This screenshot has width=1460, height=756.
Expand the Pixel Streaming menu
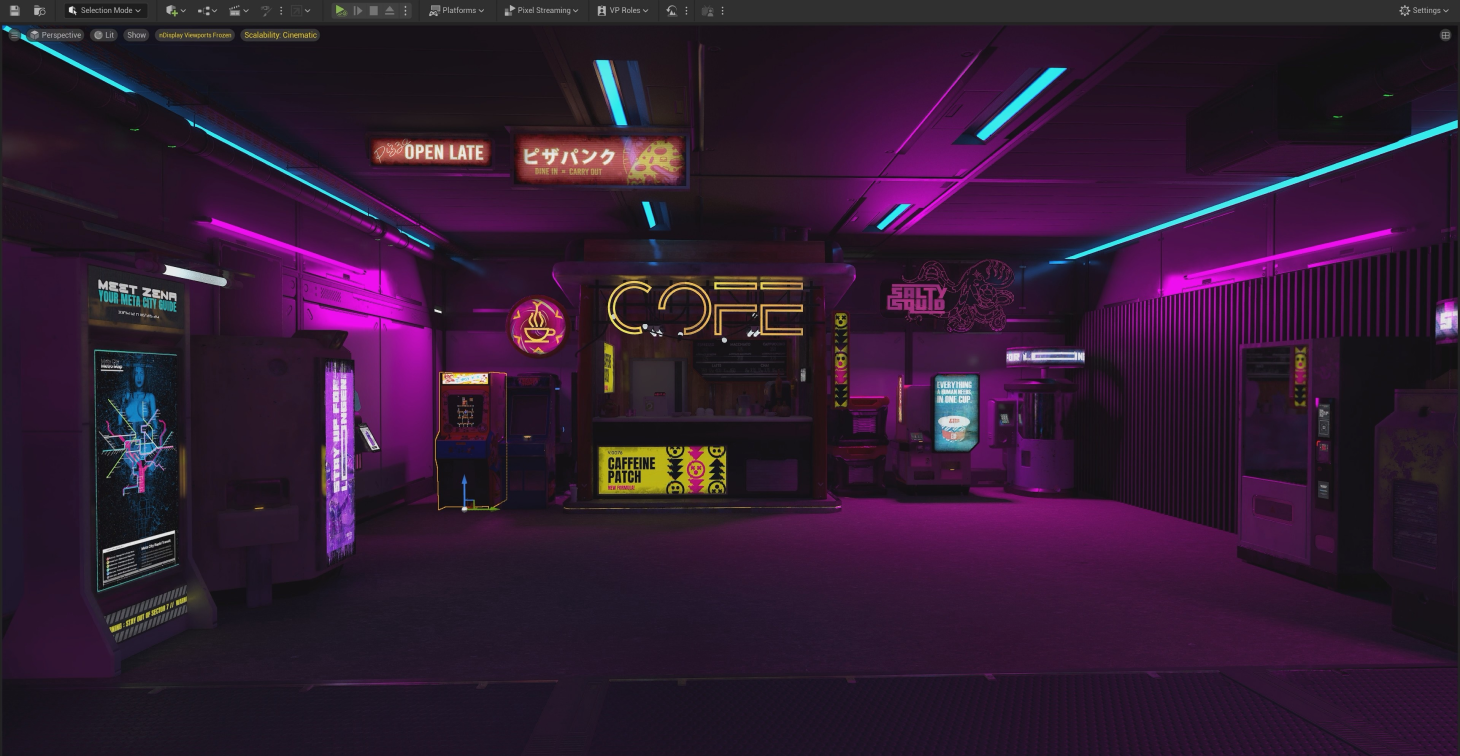[x=540, y=10]
